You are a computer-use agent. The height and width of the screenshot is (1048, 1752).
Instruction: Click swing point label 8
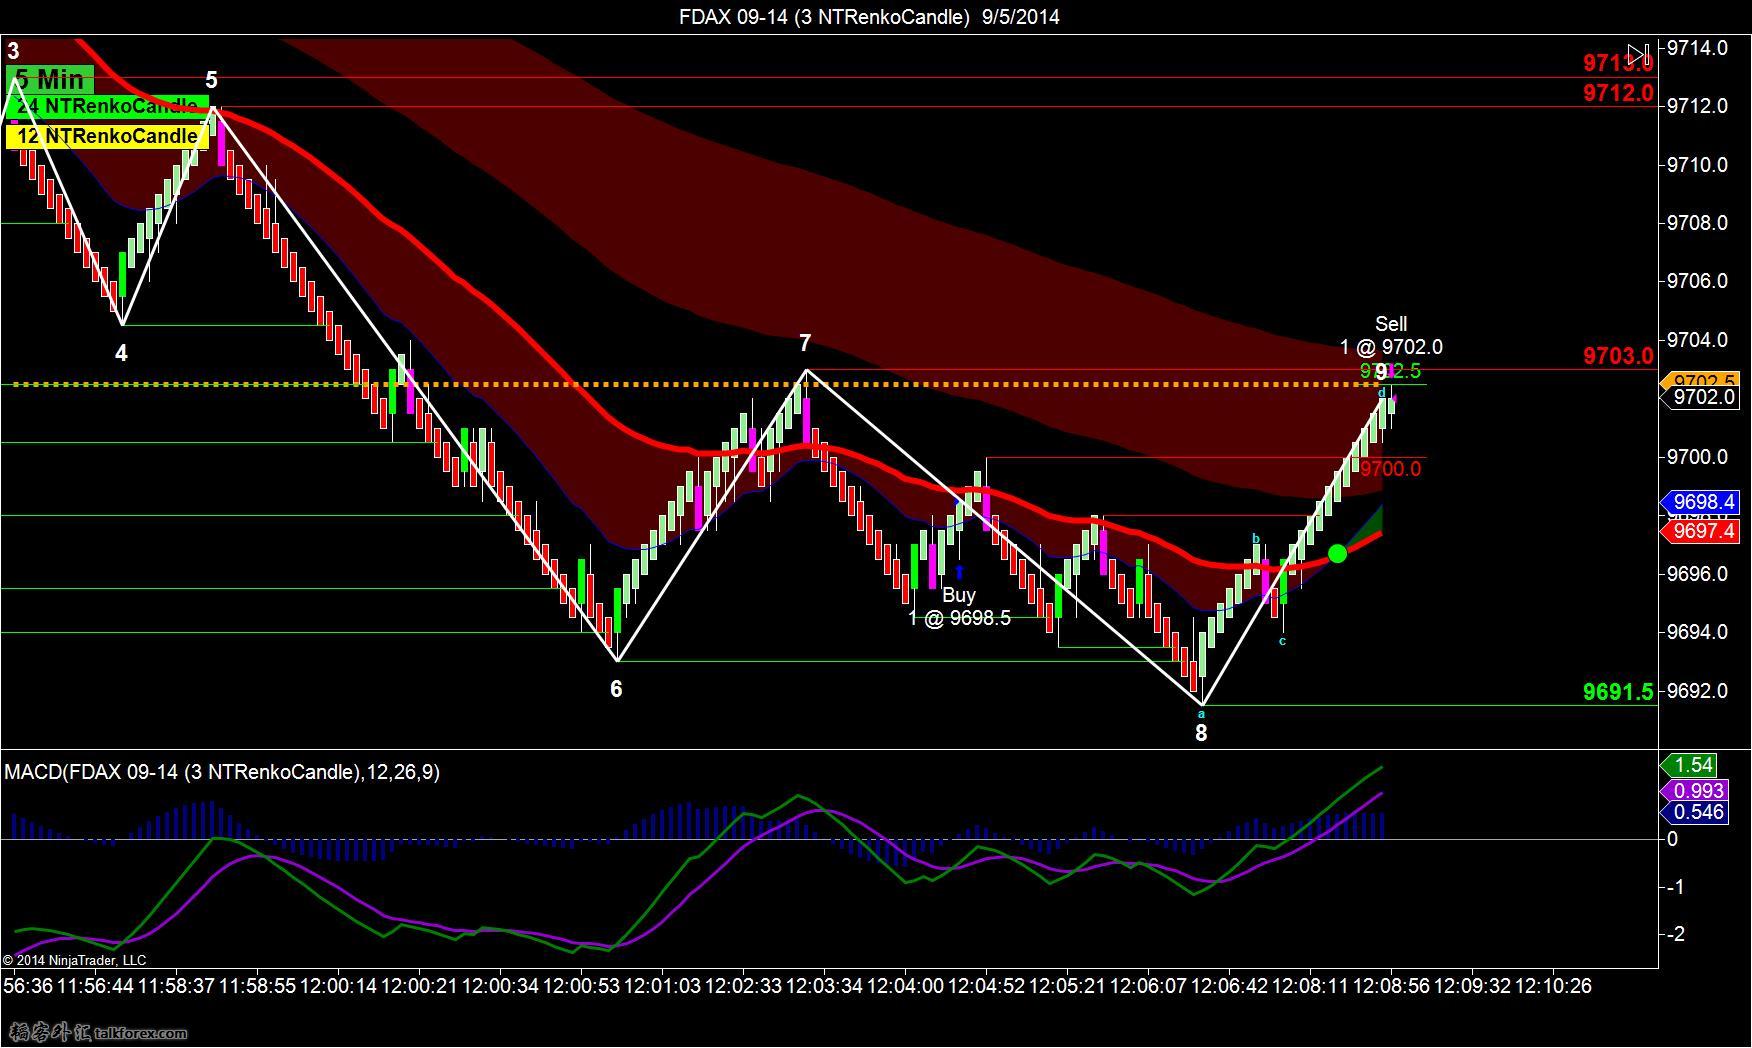tap(1201, 733)
